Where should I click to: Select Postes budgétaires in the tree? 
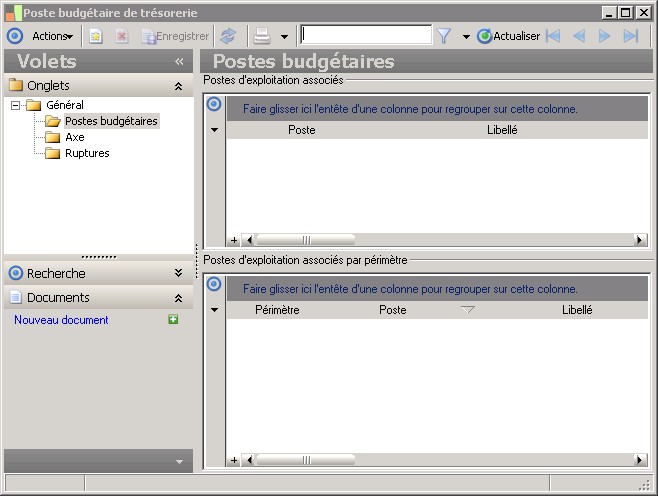click(111, 121)
